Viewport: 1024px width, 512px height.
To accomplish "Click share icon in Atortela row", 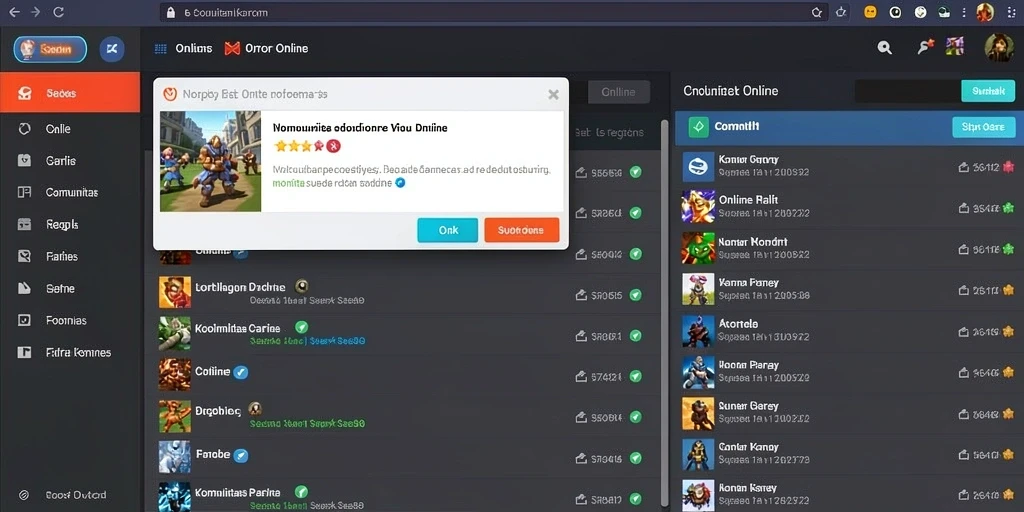I will point(963,332).
